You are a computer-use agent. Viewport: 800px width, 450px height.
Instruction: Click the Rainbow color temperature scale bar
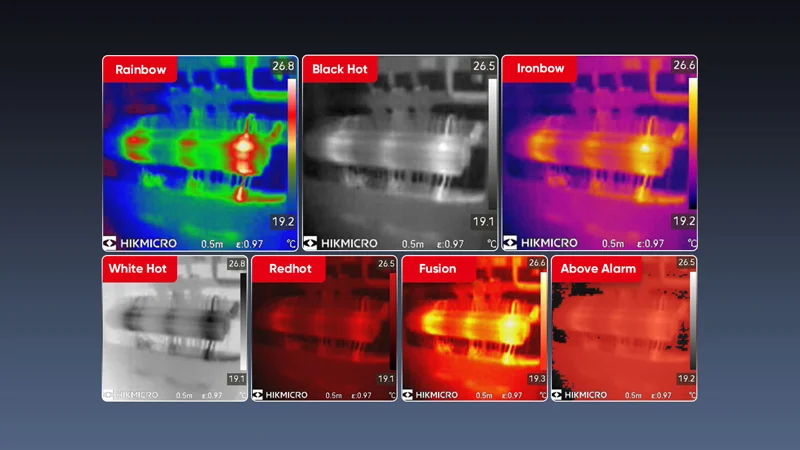(x=291, y=145)
